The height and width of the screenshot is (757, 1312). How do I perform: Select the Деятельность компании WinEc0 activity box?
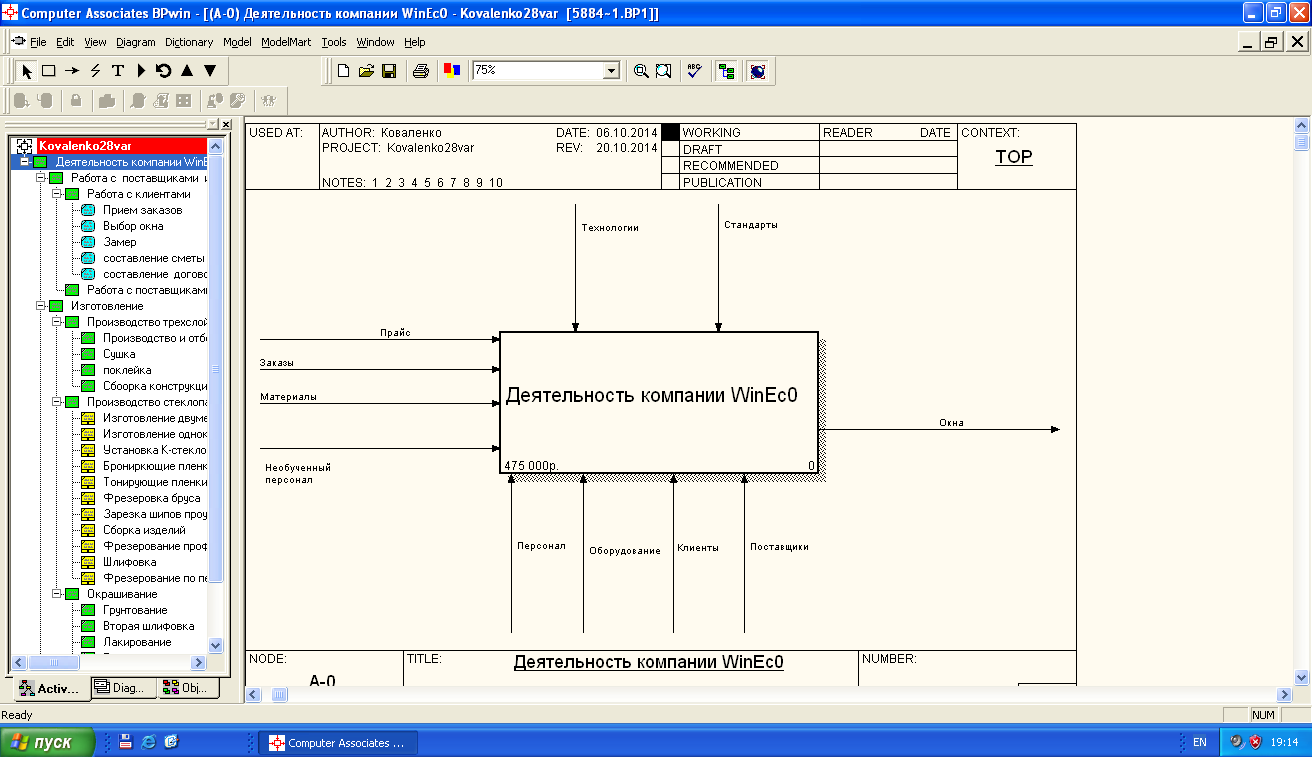pos(659,402)
